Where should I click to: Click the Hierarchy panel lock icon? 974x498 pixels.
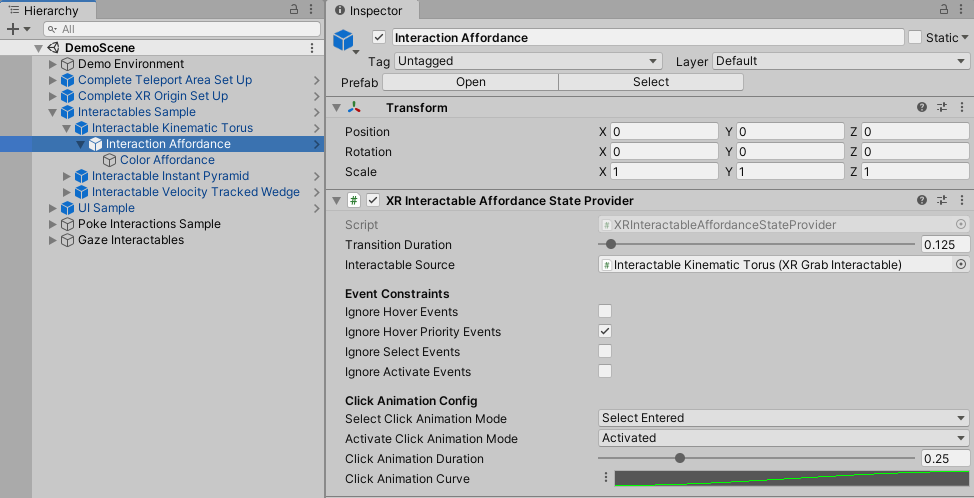(294, 9)
